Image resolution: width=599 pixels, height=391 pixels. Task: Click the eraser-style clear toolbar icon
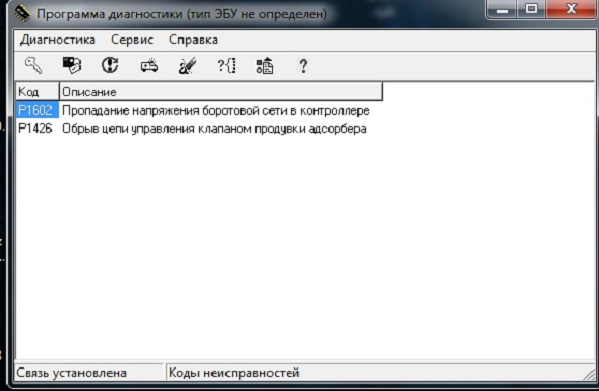pos(187,66)
